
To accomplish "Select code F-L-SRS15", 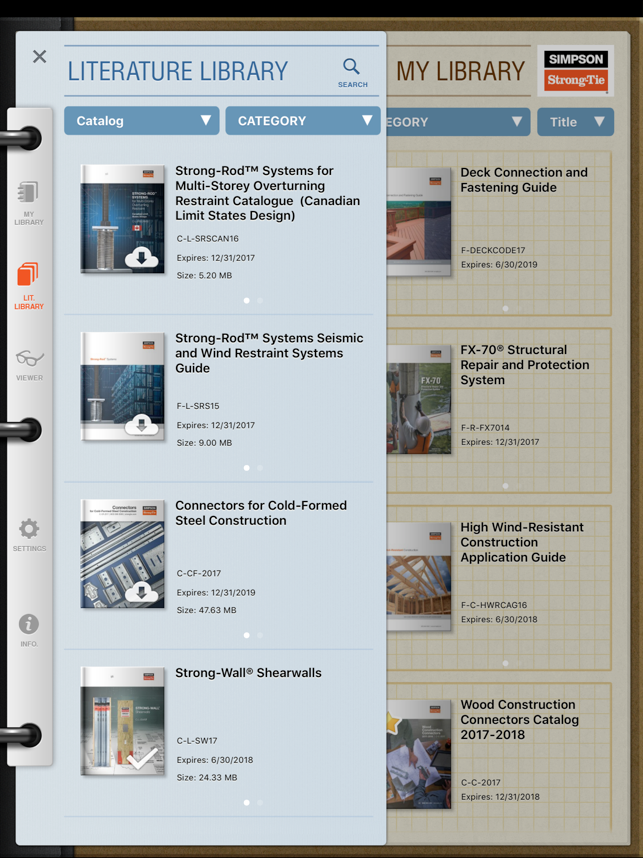I will coord(198,406).
